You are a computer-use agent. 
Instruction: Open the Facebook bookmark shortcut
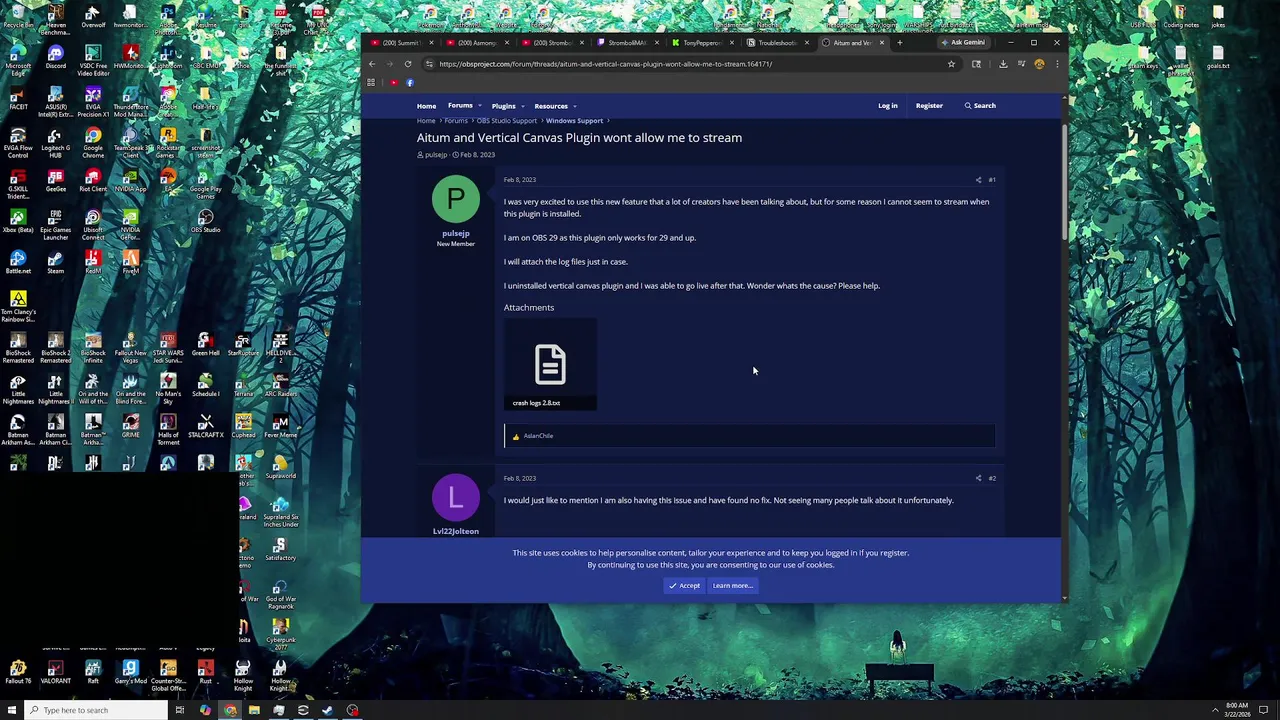(410, 83)
